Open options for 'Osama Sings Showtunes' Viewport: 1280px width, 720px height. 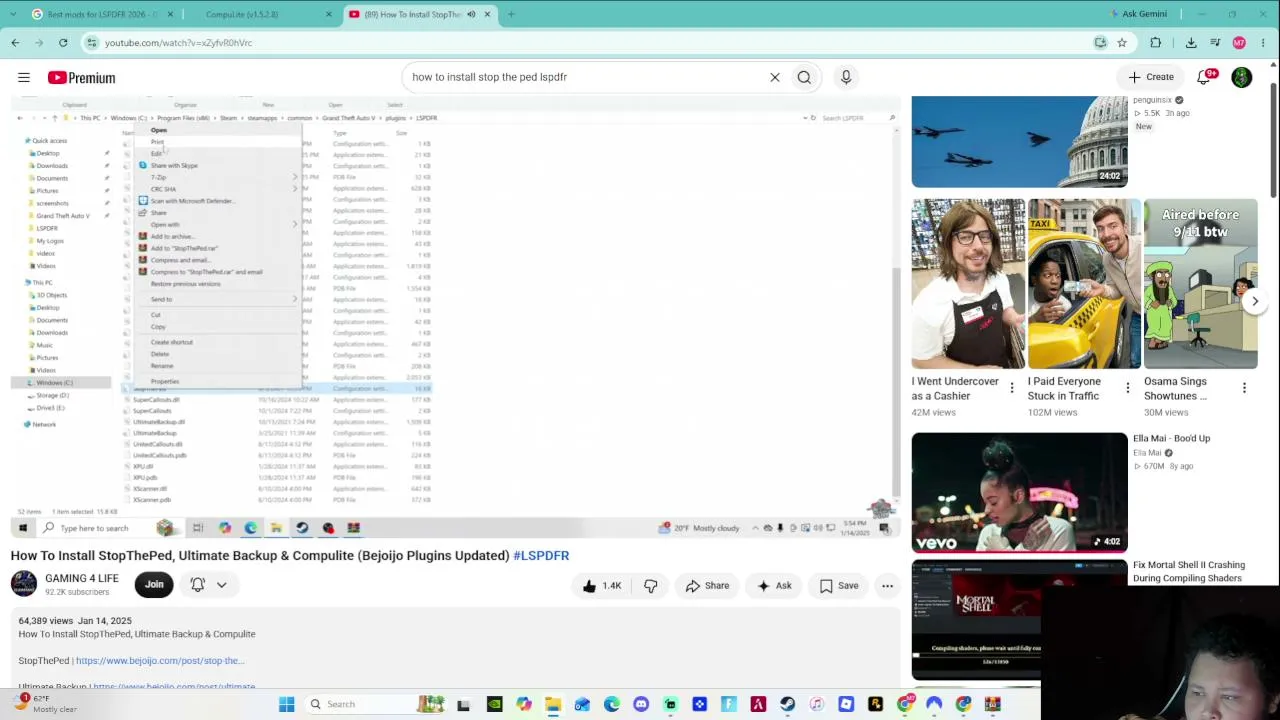point(1244,388)
